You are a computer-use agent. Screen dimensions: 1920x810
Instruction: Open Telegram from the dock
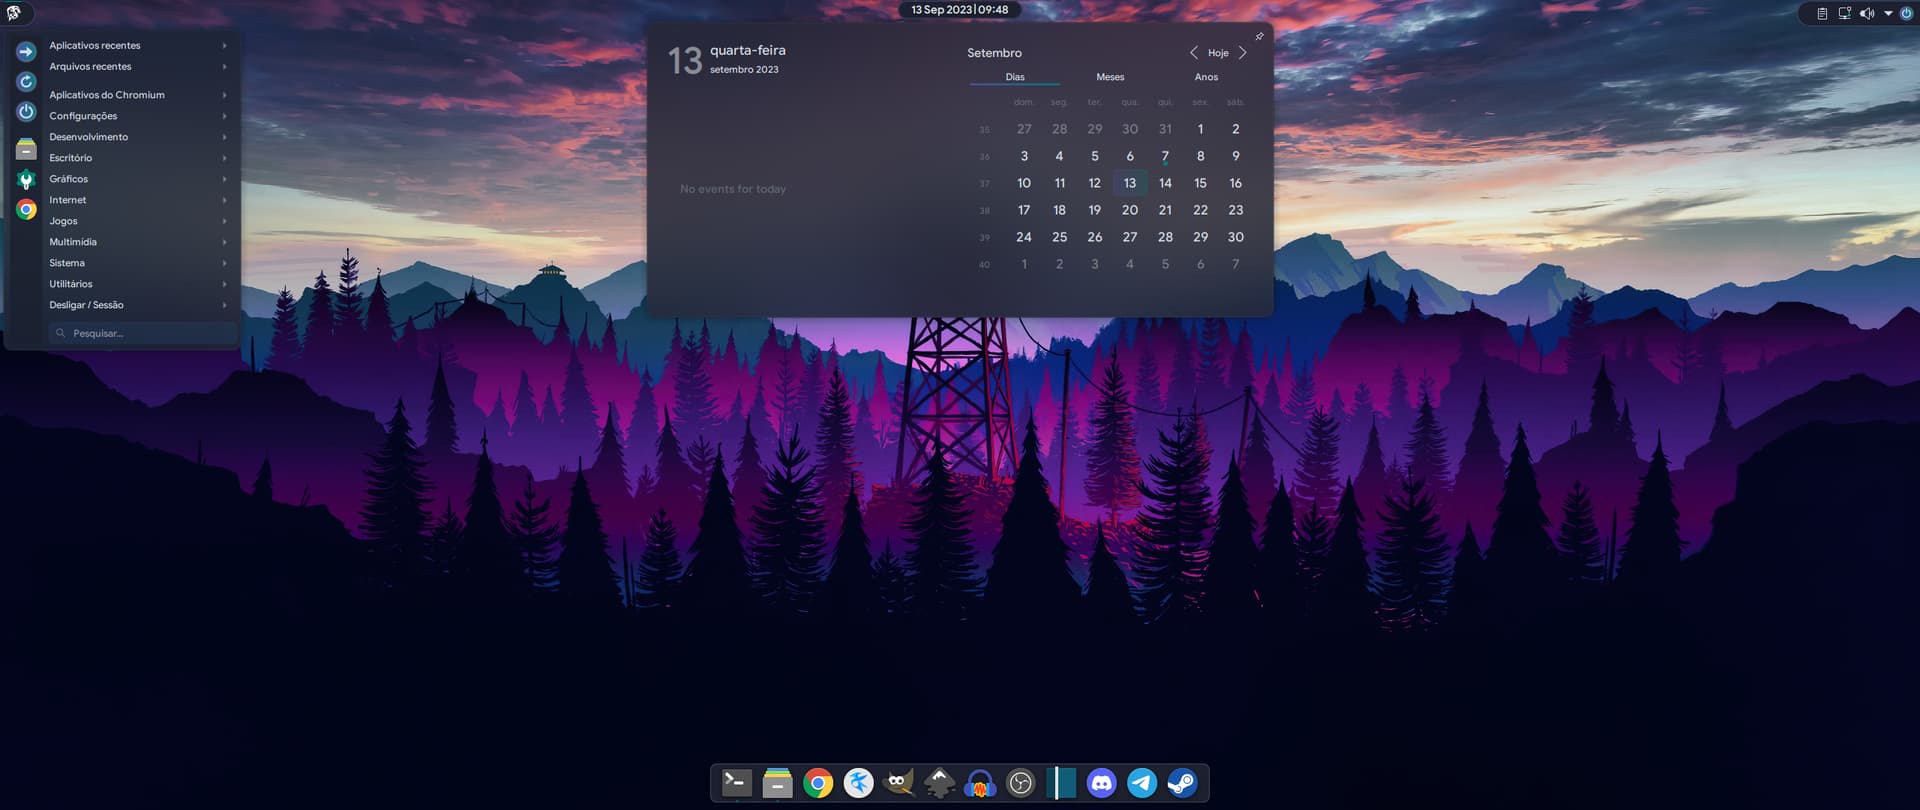(x=1142, y=783)
